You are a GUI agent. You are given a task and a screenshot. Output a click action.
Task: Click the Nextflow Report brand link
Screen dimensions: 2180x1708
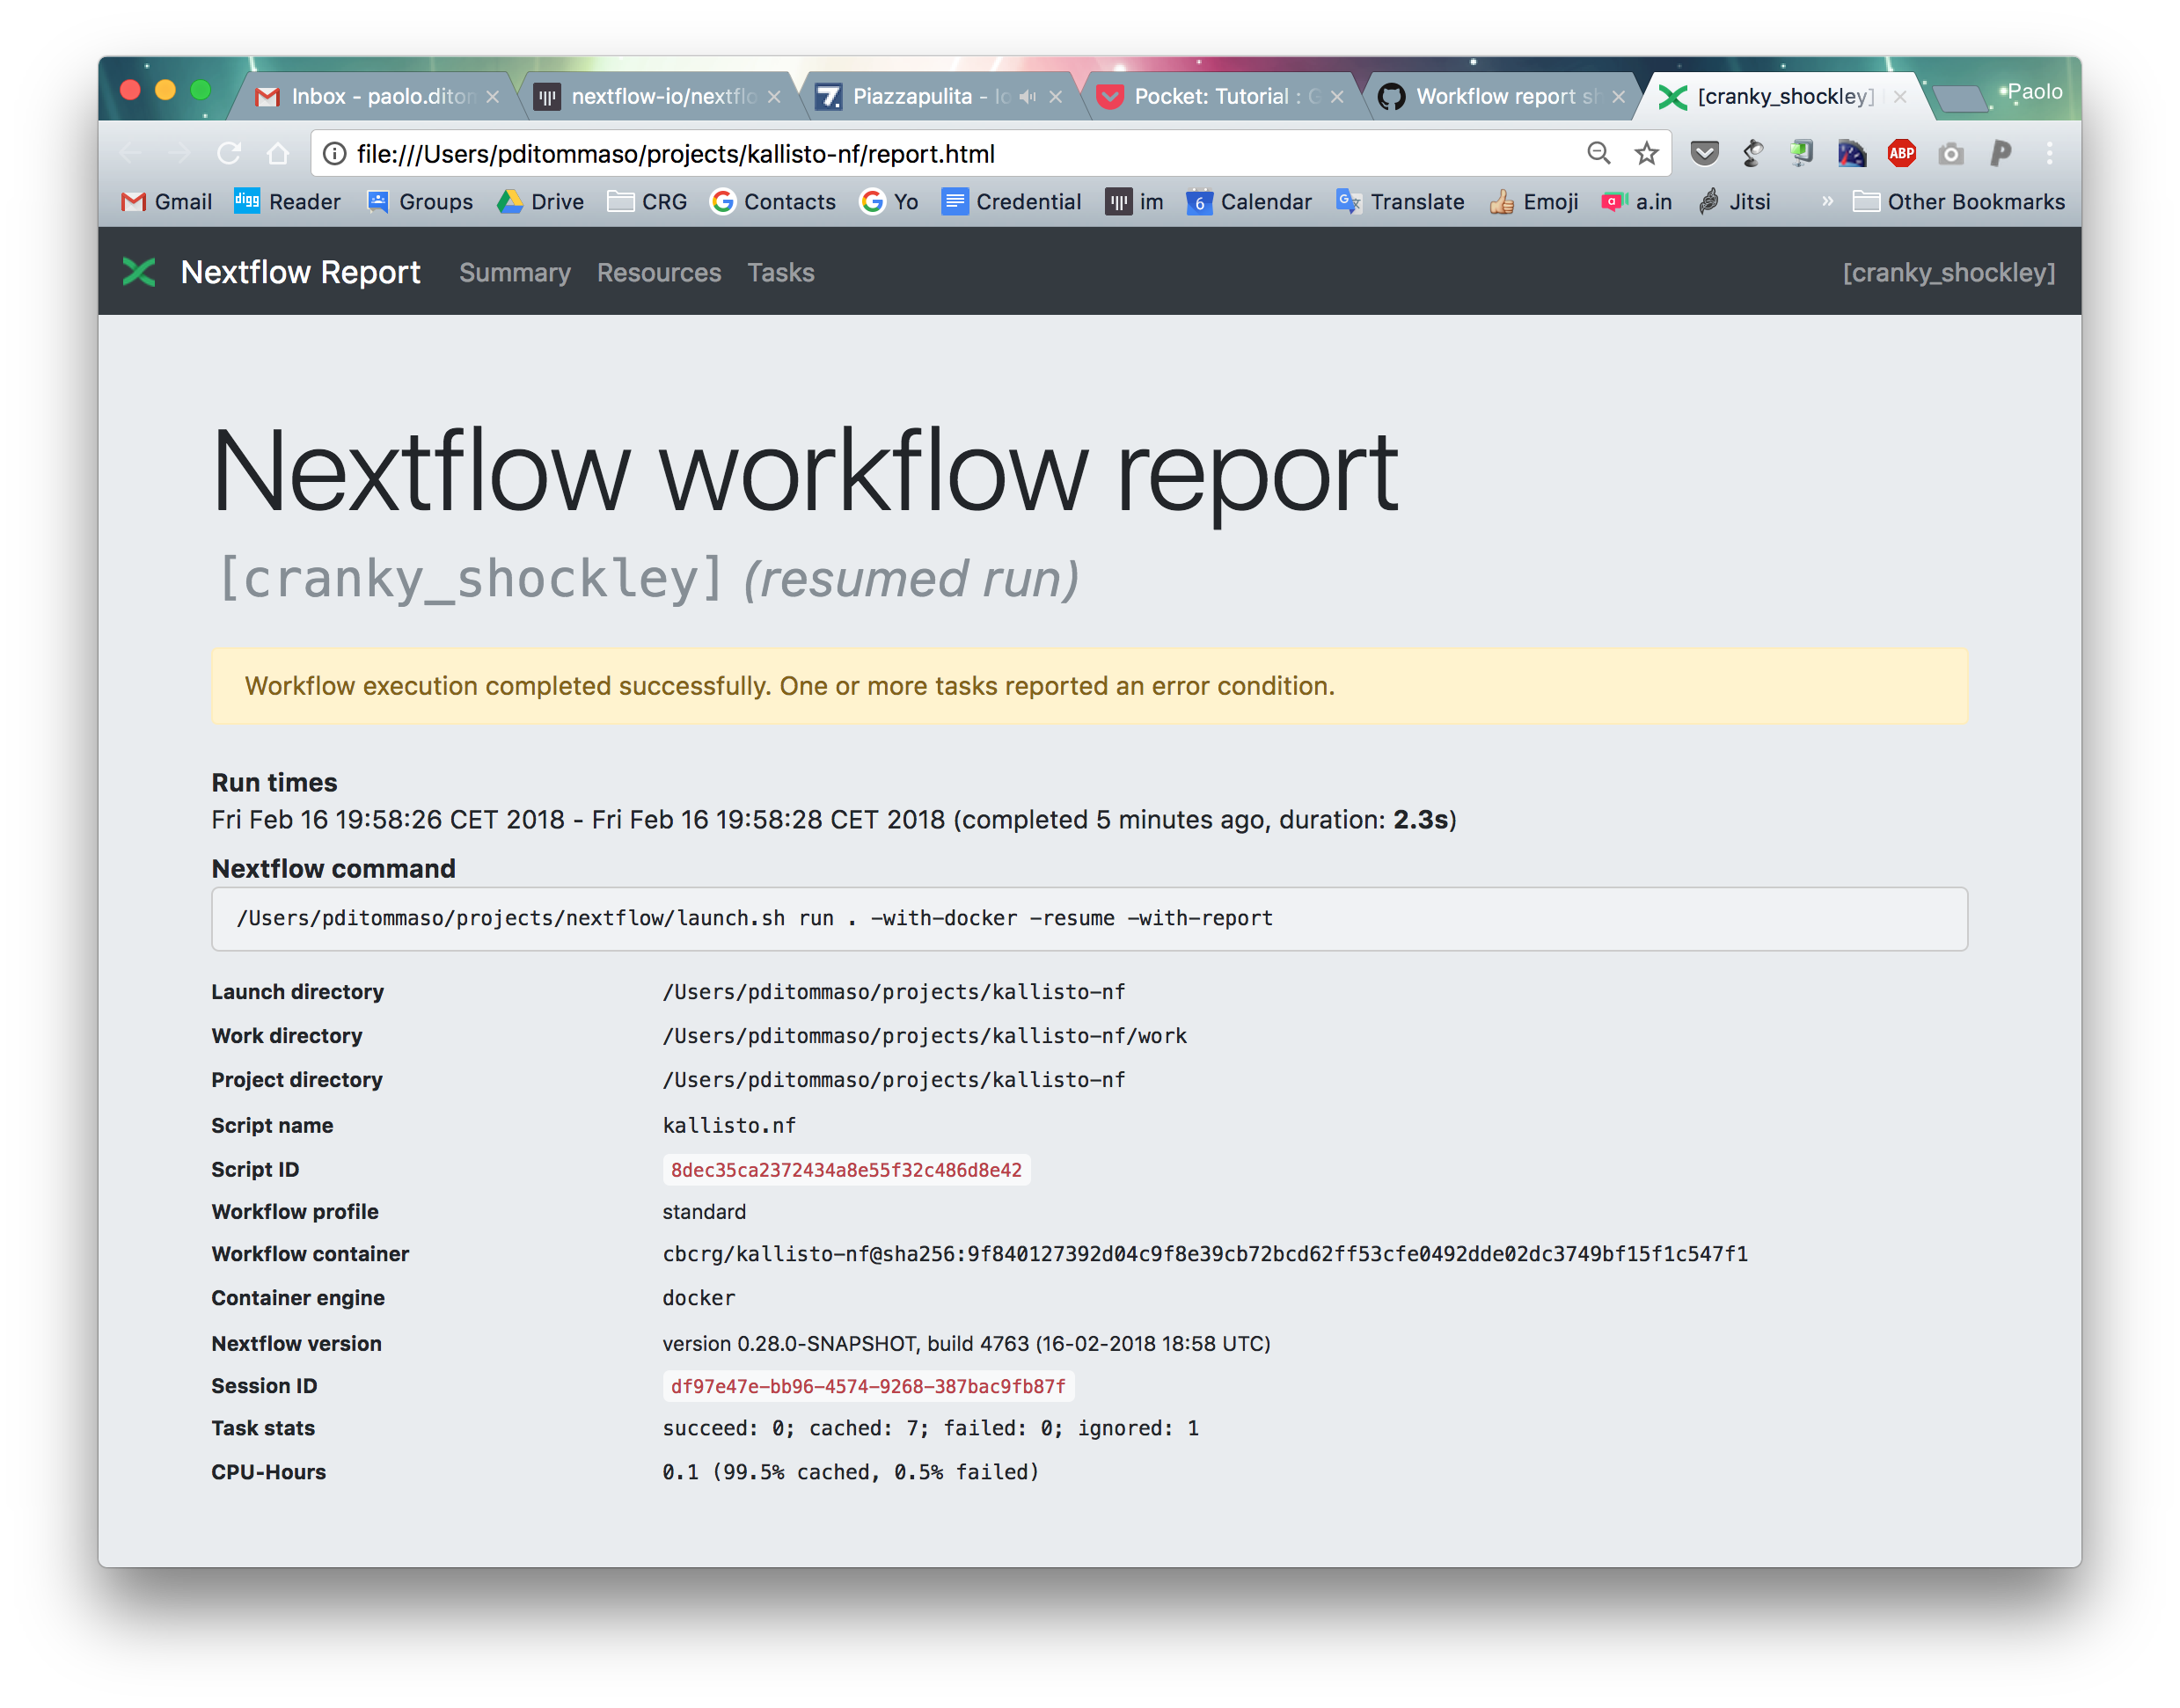tap(301, 272)
